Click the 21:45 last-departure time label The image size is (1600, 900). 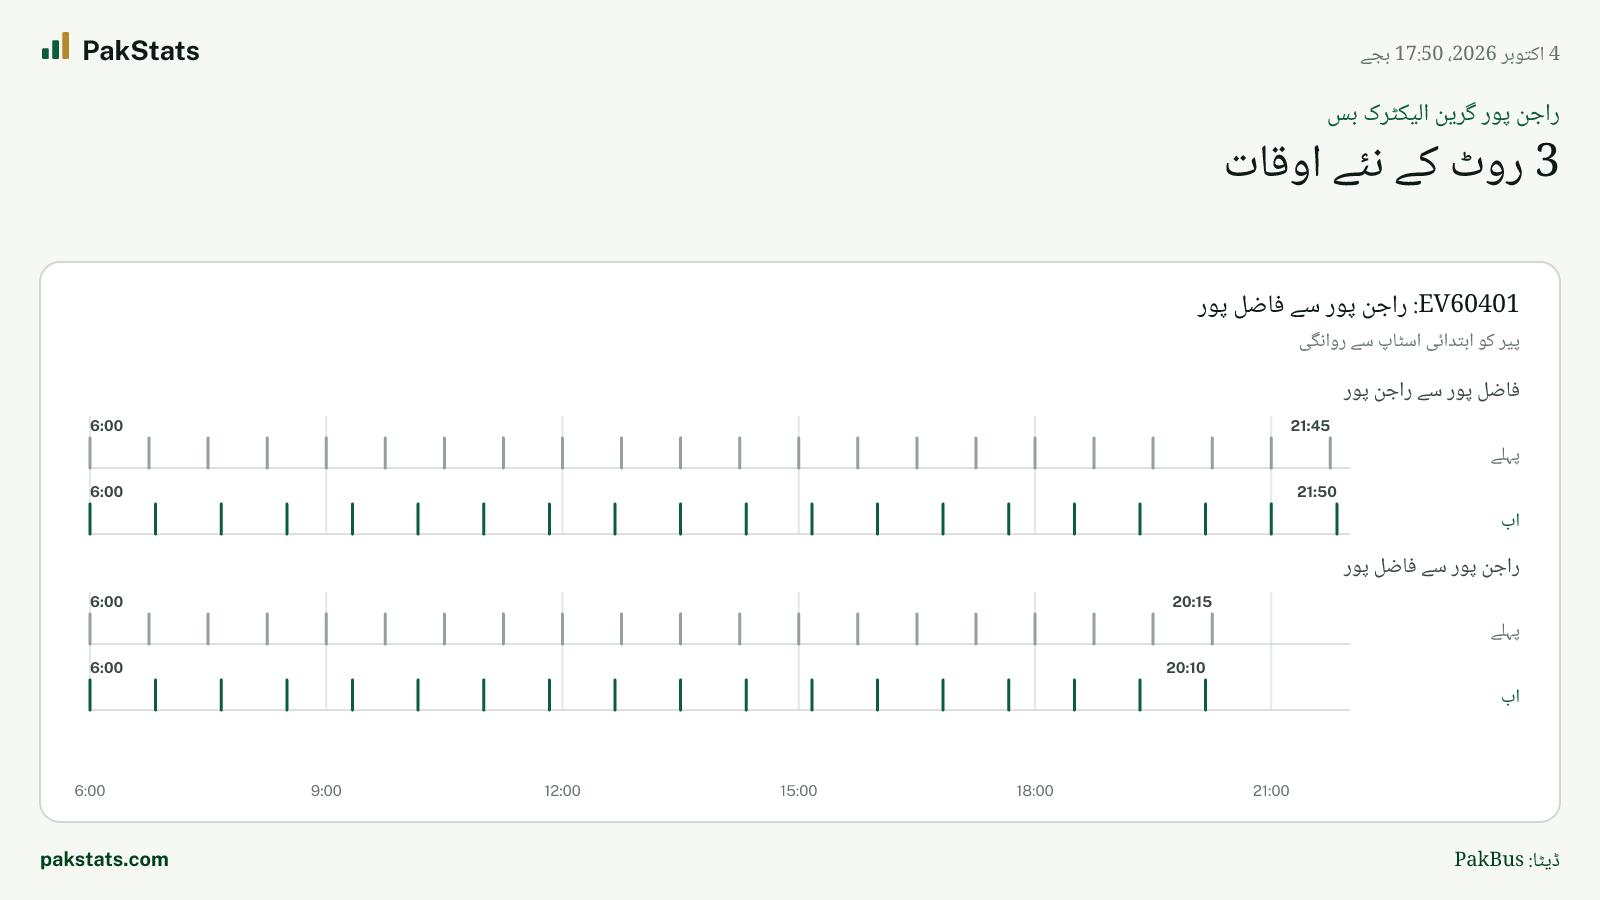click(1310, 426)
